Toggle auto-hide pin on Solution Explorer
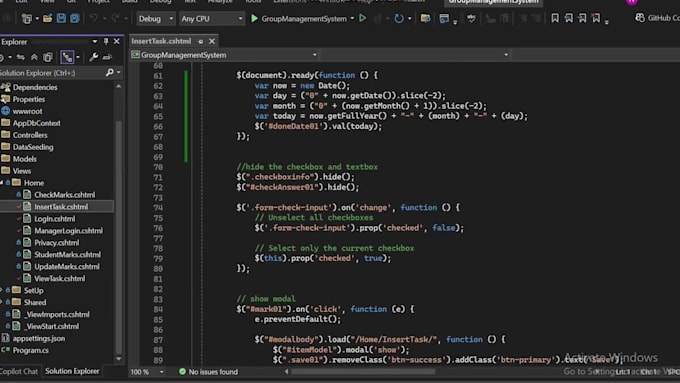 pos(106,42)
